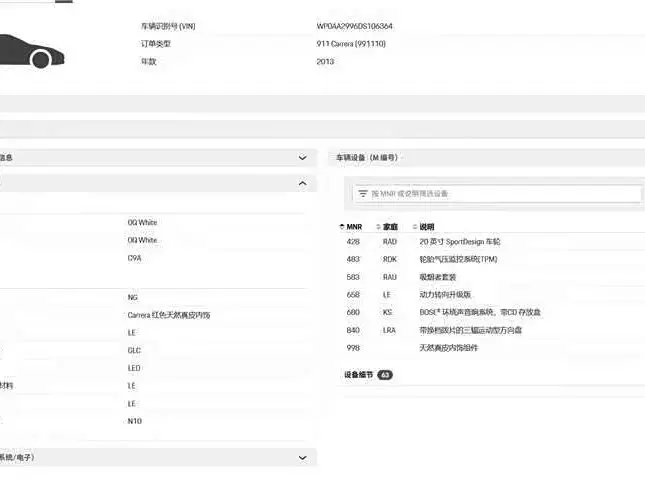Sort table by MNR column

pos(350,227)
